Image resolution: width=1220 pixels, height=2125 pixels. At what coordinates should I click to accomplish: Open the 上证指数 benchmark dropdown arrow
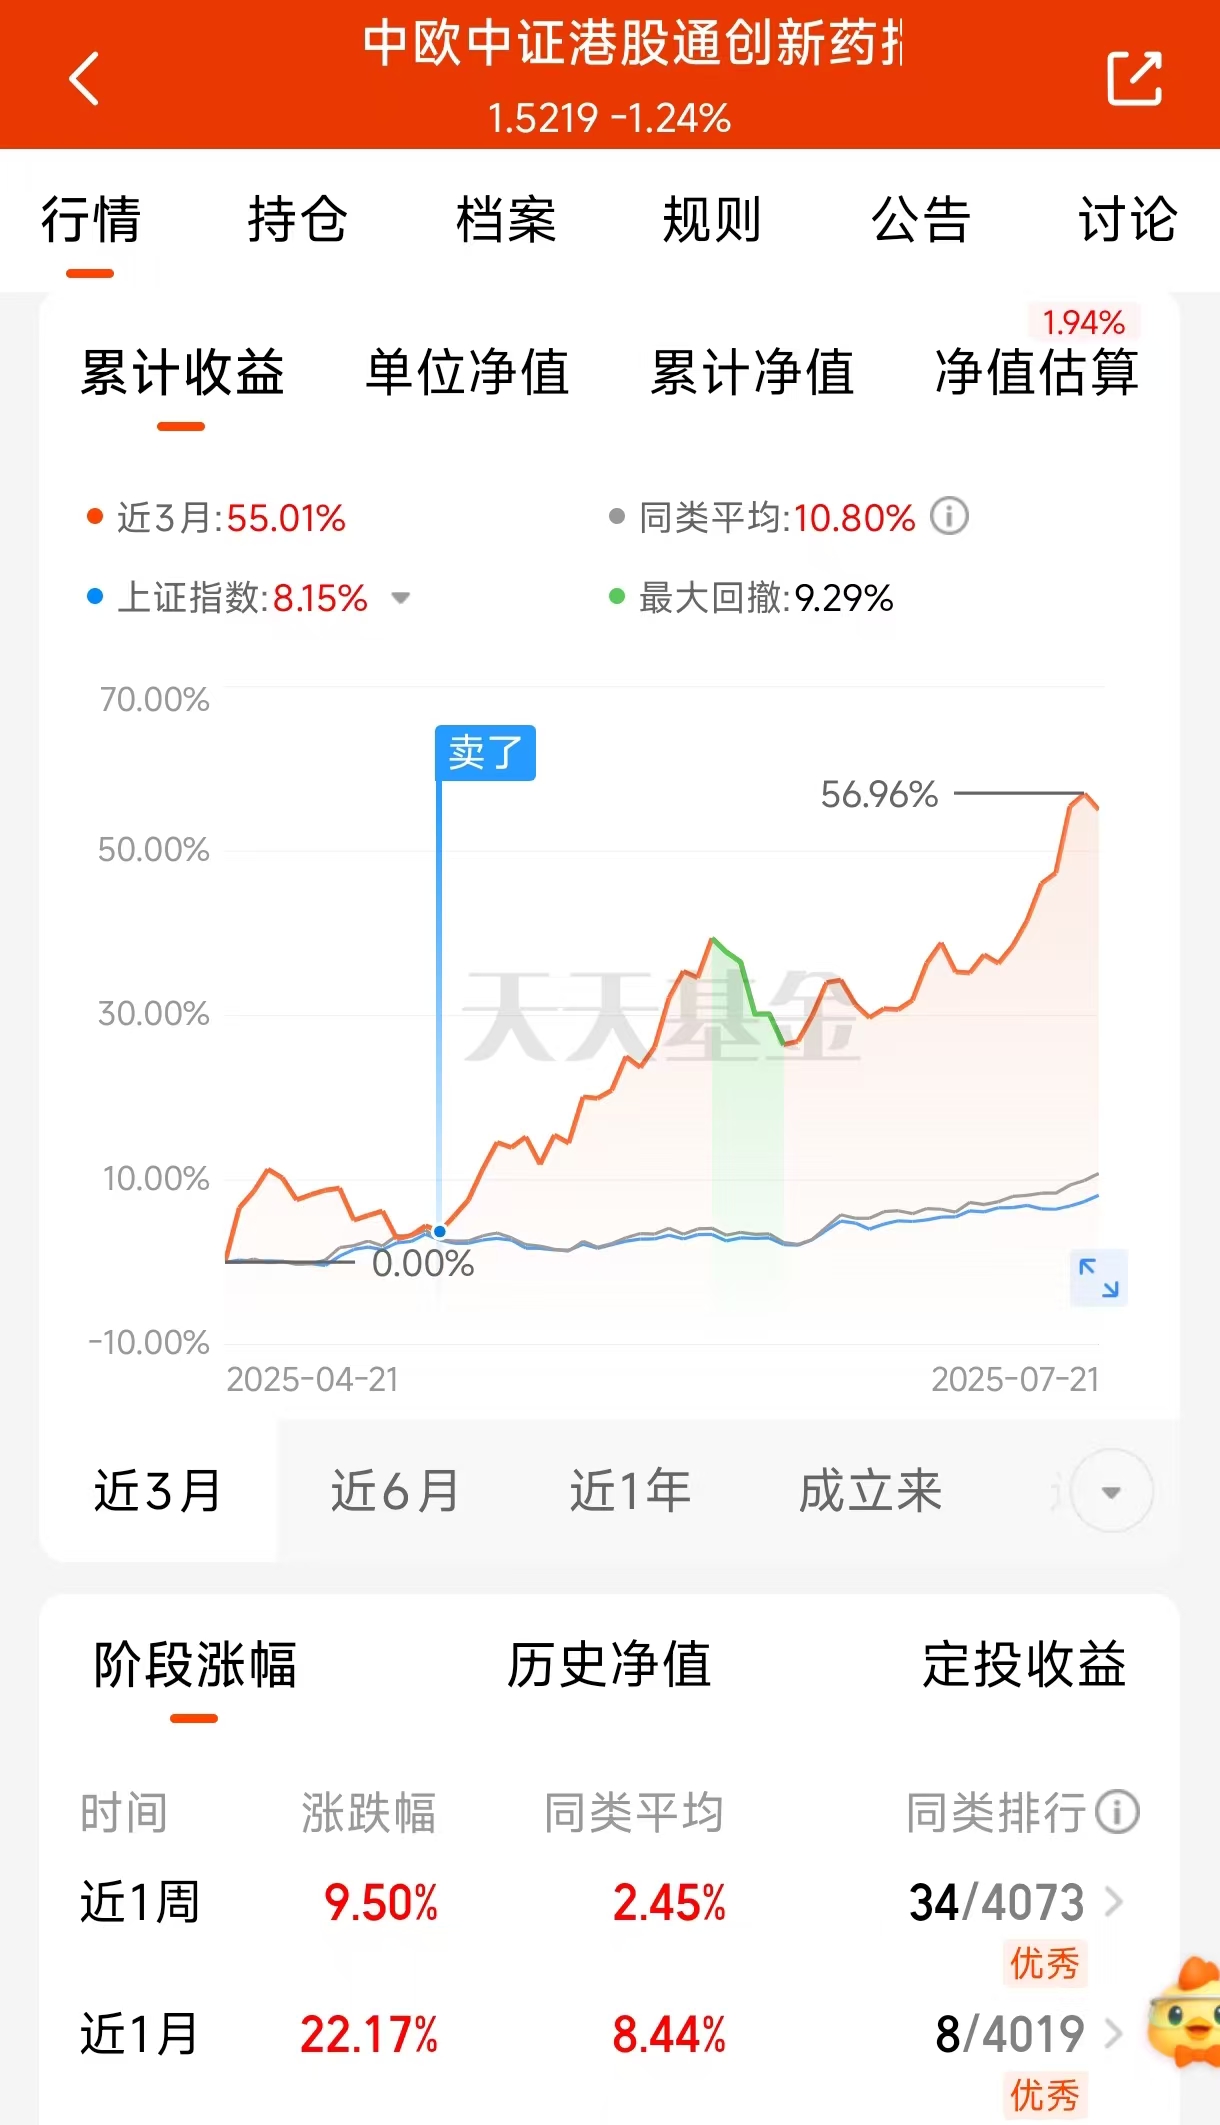point(400,598)
